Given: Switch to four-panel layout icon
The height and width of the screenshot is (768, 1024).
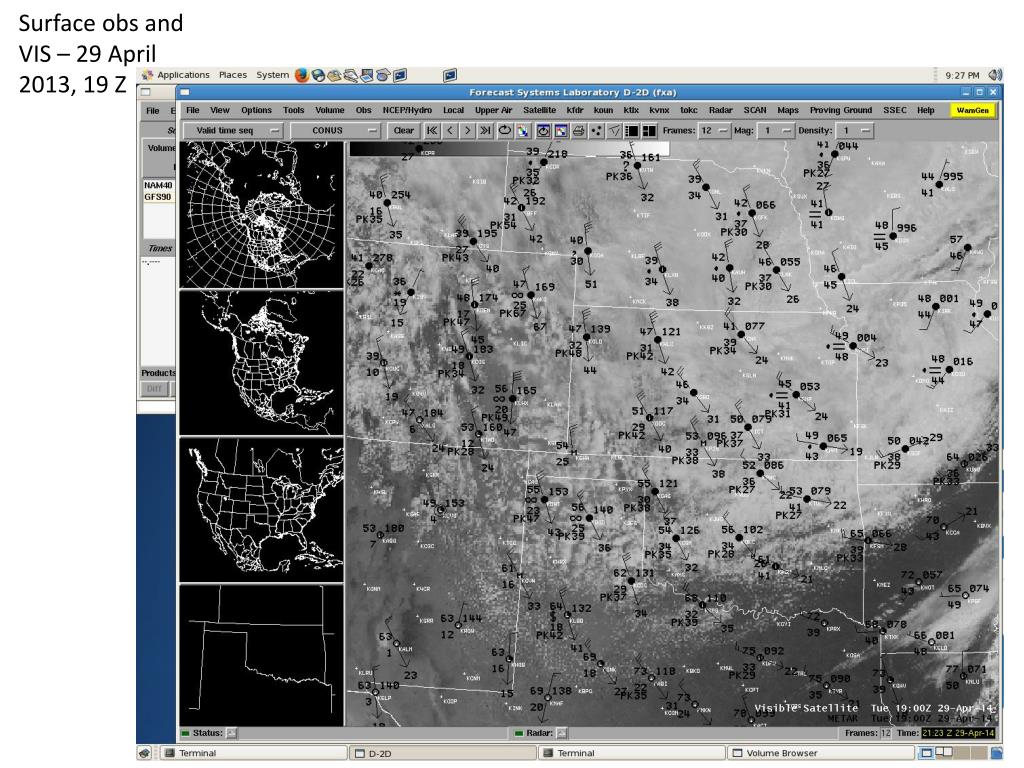Looking at the screenshot, I should coord(649,131).
